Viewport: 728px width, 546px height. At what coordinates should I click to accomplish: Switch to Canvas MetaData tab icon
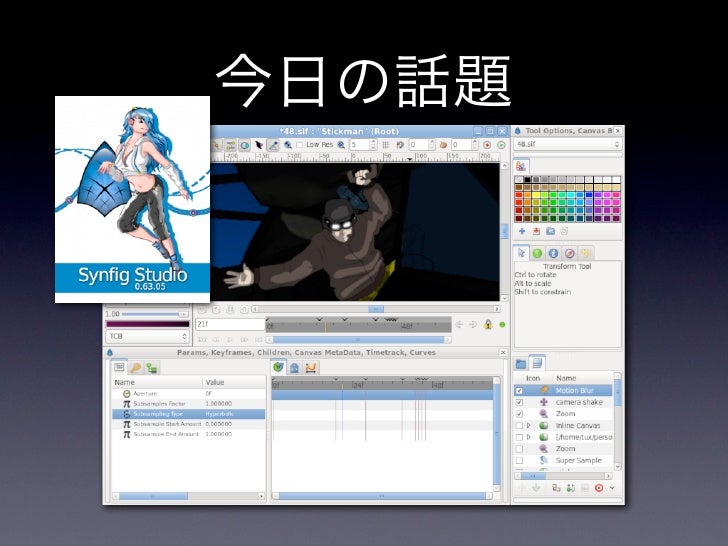(294, 368)
